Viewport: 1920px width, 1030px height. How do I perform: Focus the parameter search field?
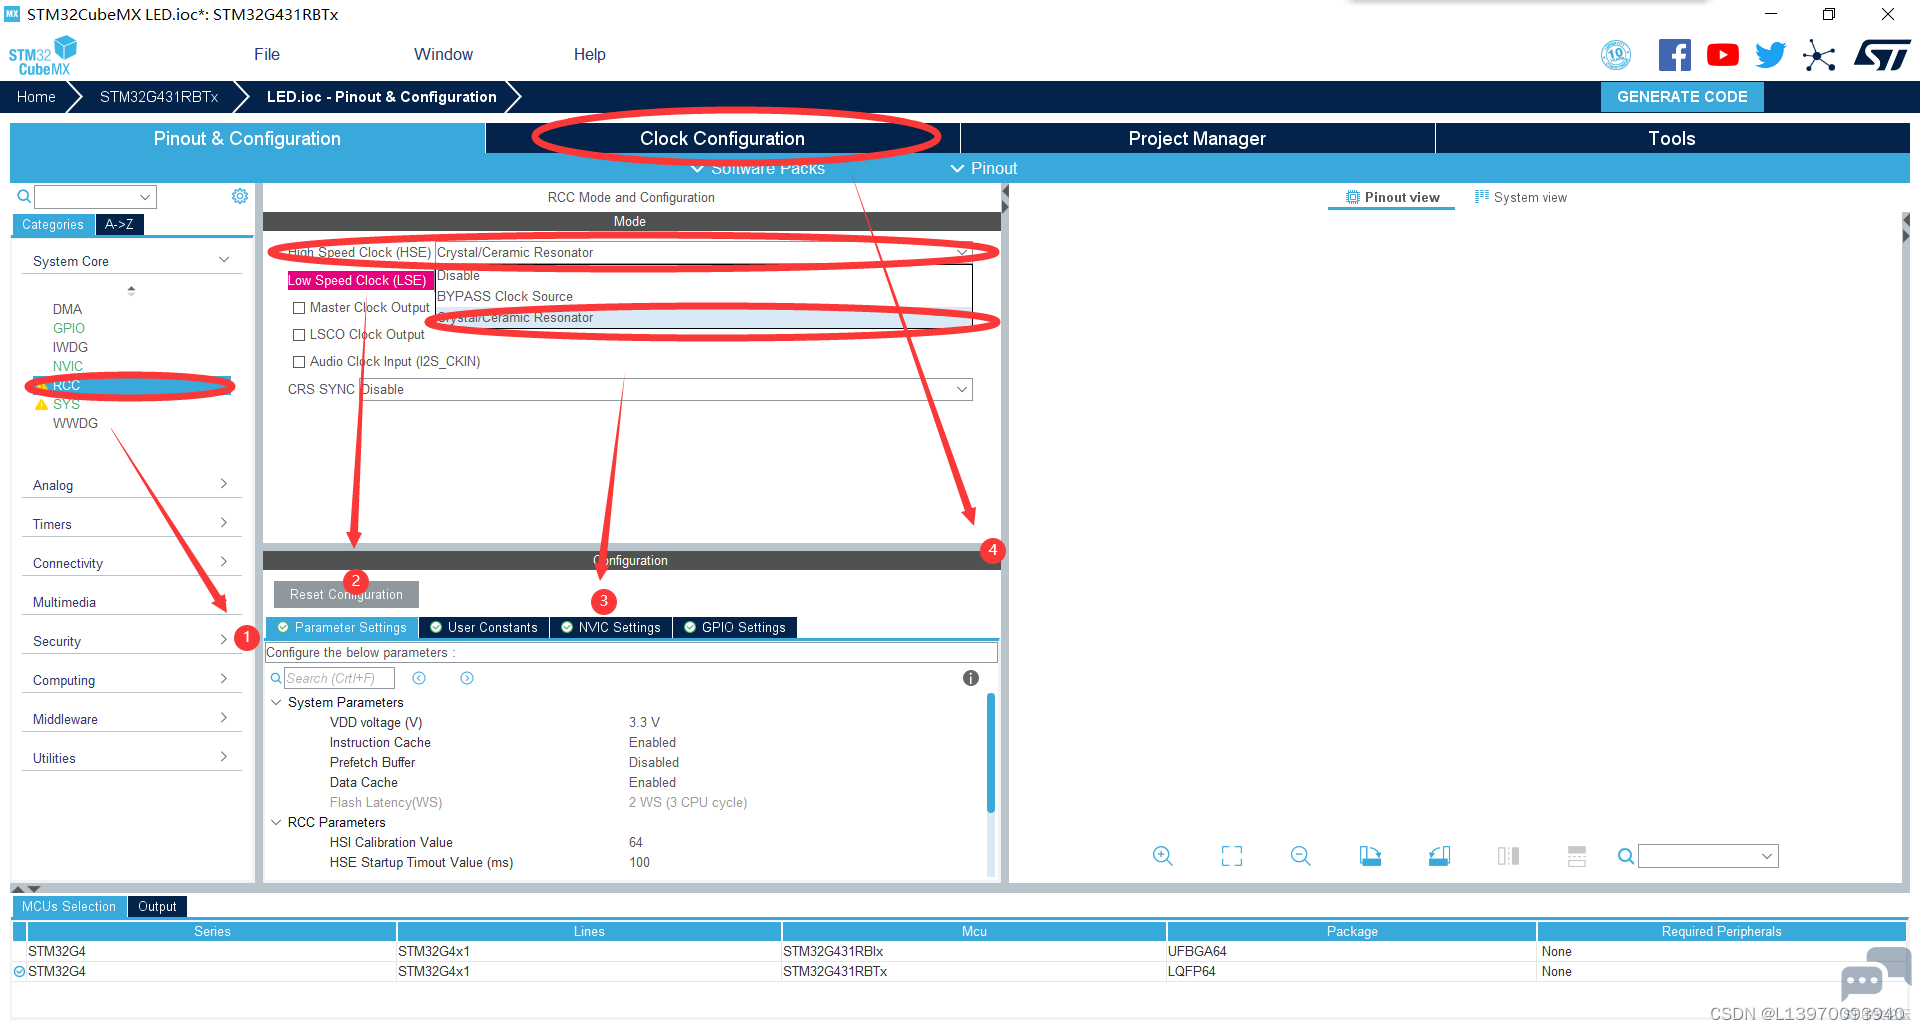pos(339,678)
